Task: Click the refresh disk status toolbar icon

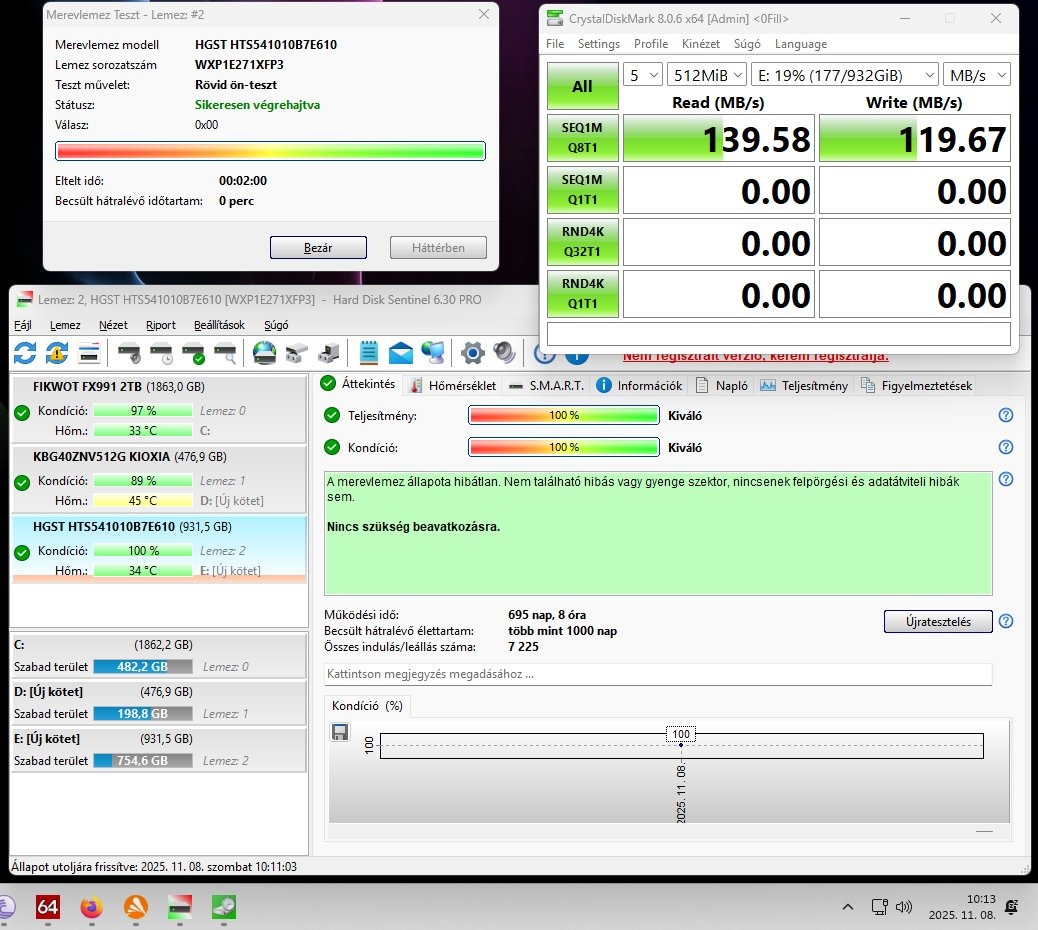Action: point(25,352)
